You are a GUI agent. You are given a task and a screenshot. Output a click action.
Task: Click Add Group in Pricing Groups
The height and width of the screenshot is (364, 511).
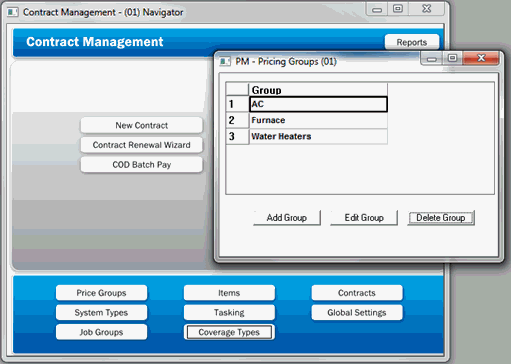tap(287, 218)
